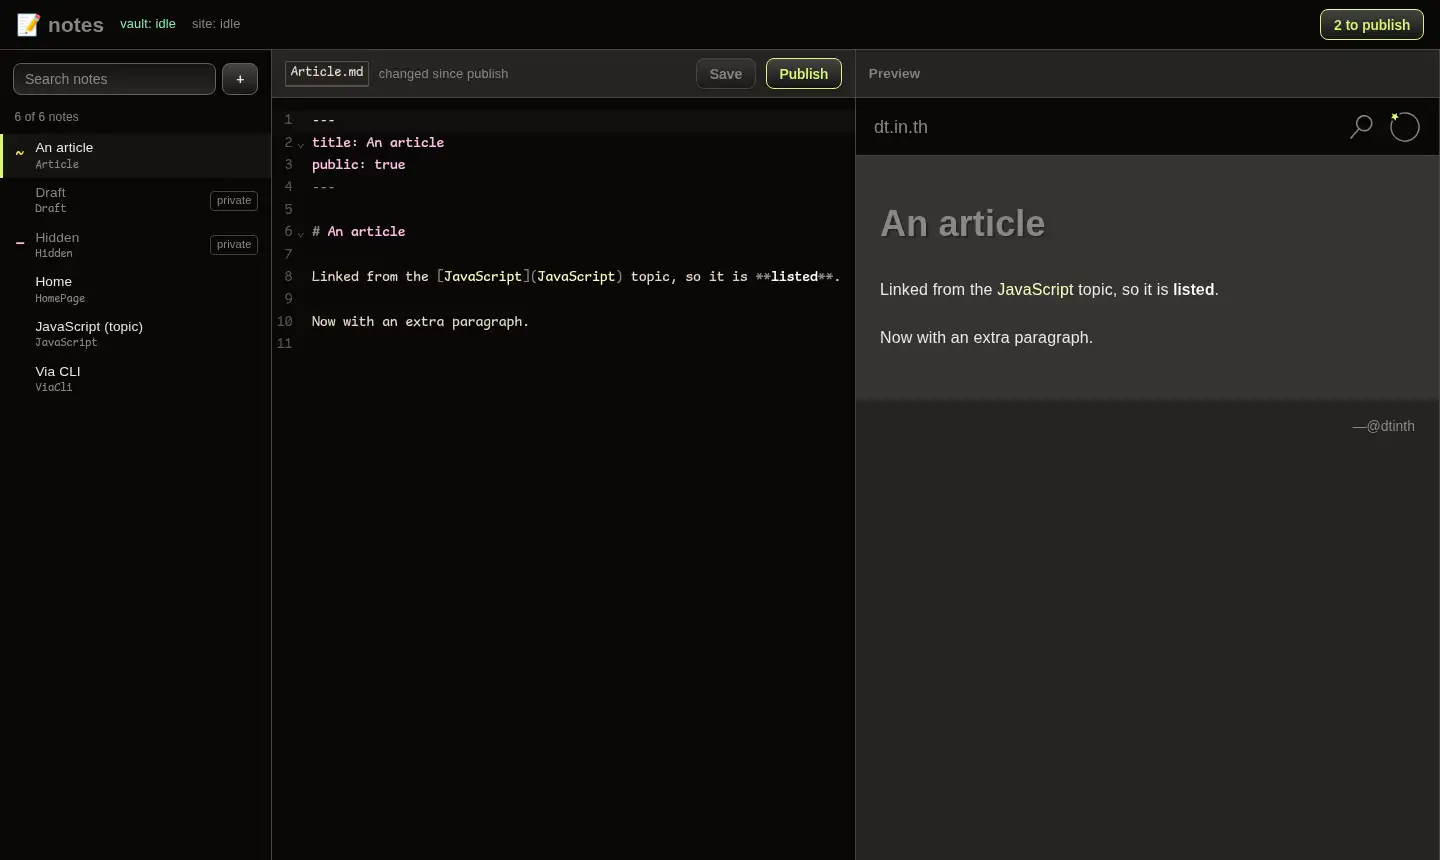Image resolution: width=1440 pixels, height=860 pixels.
Task: Click the "6 of 6 notes" count
Action: 46,117
